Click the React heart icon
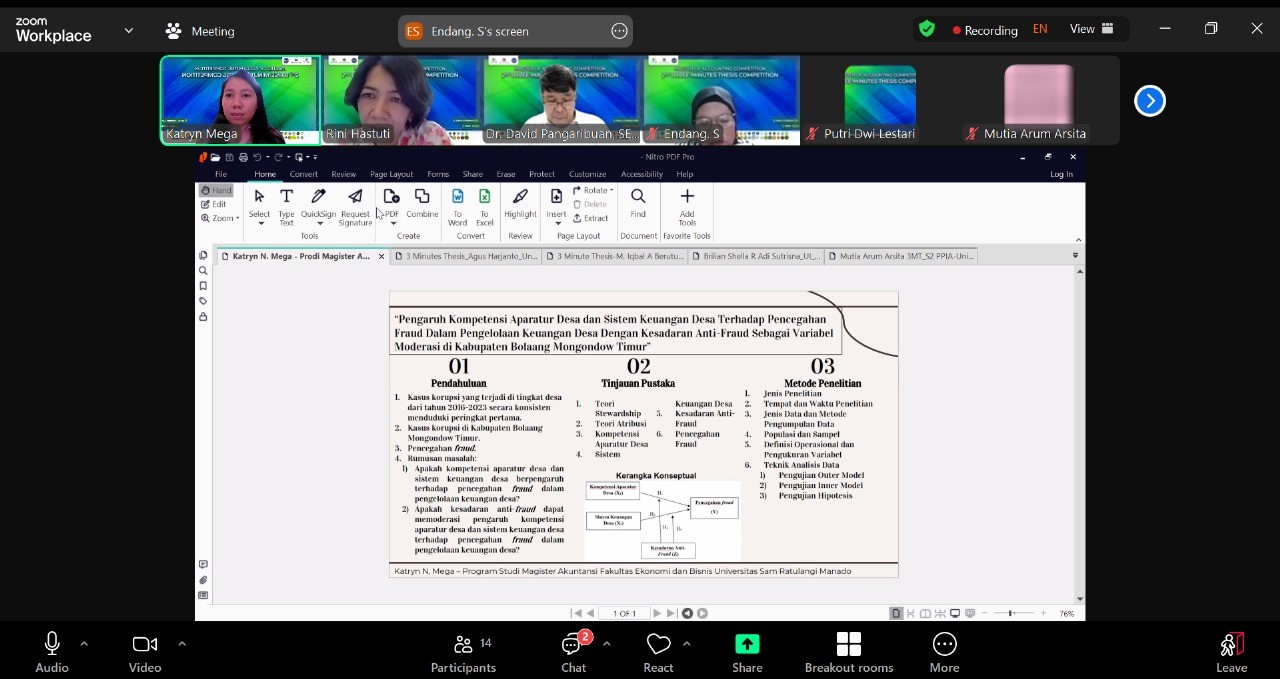 [x=658, y=645]
